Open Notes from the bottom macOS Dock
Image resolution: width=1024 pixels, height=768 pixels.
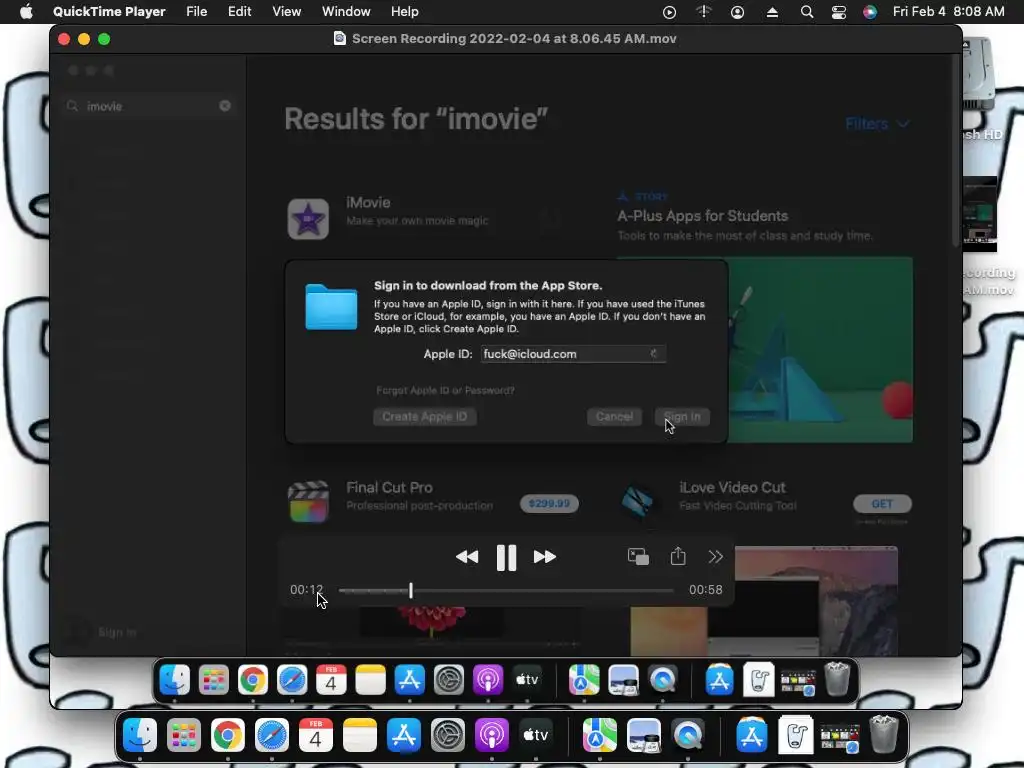click(360, 735)
